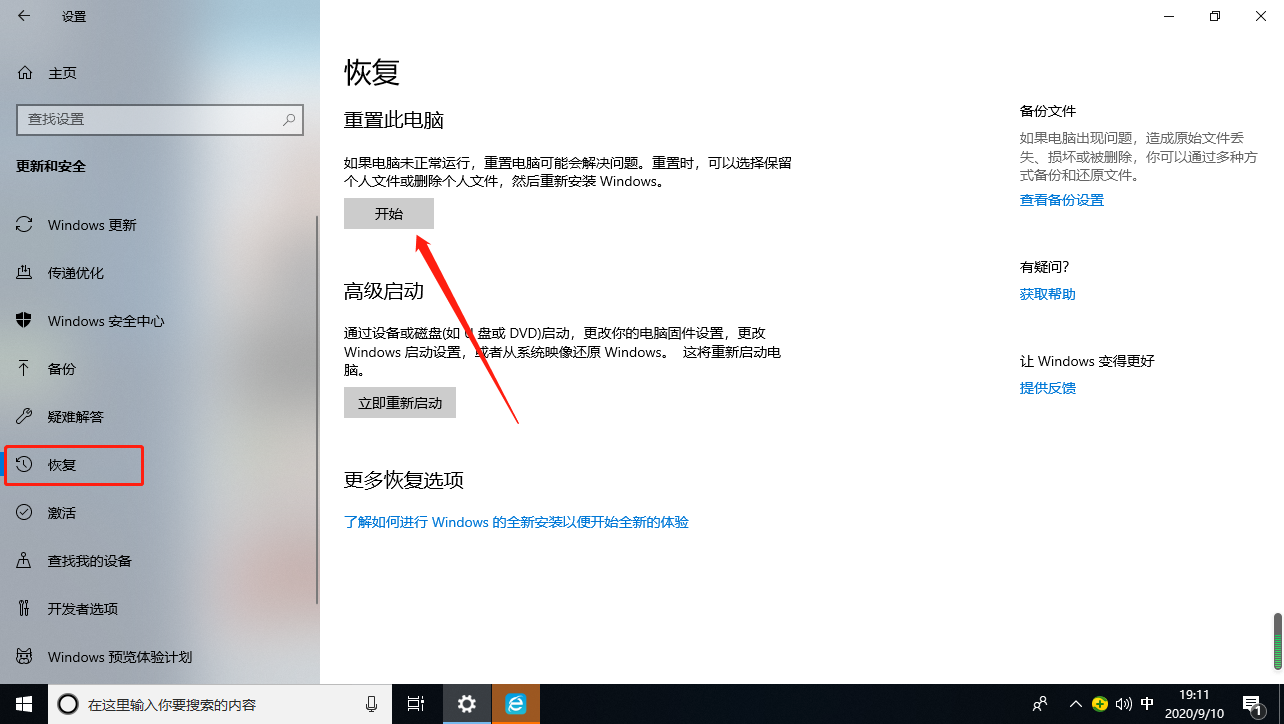Click the 提供反馈 link
Screen dimensions: 1284x724
pyautogui.click(x=1047, y=388)
